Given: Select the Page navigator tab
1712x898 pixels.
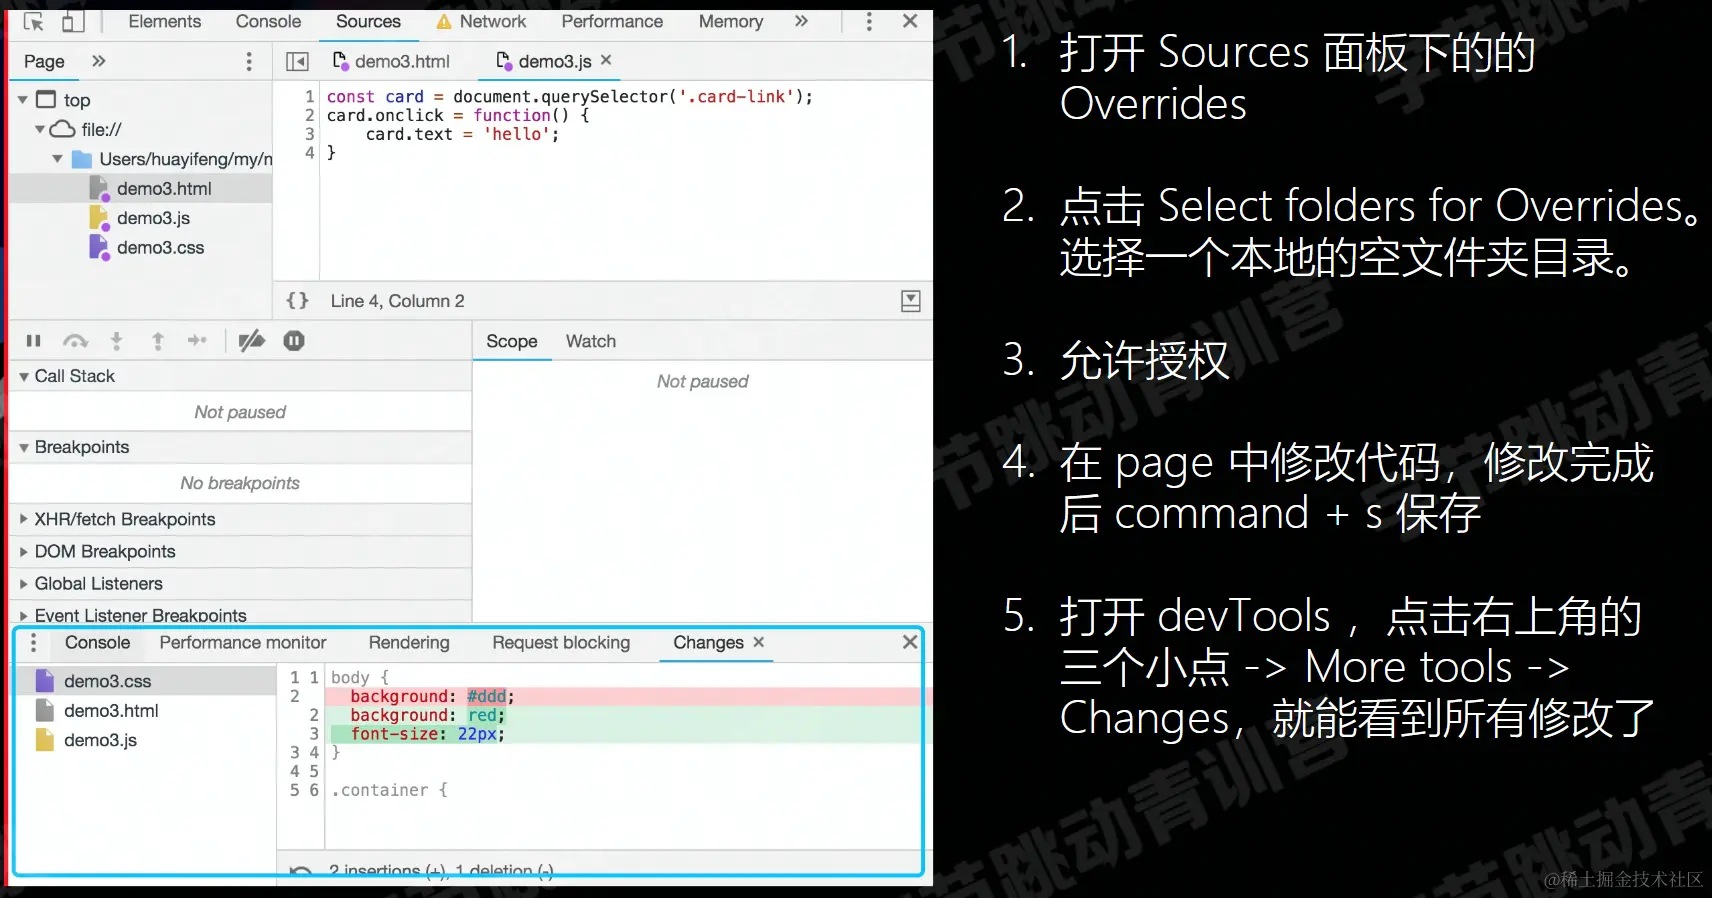Looking at the screenshot, I should [x=44, y=61].
